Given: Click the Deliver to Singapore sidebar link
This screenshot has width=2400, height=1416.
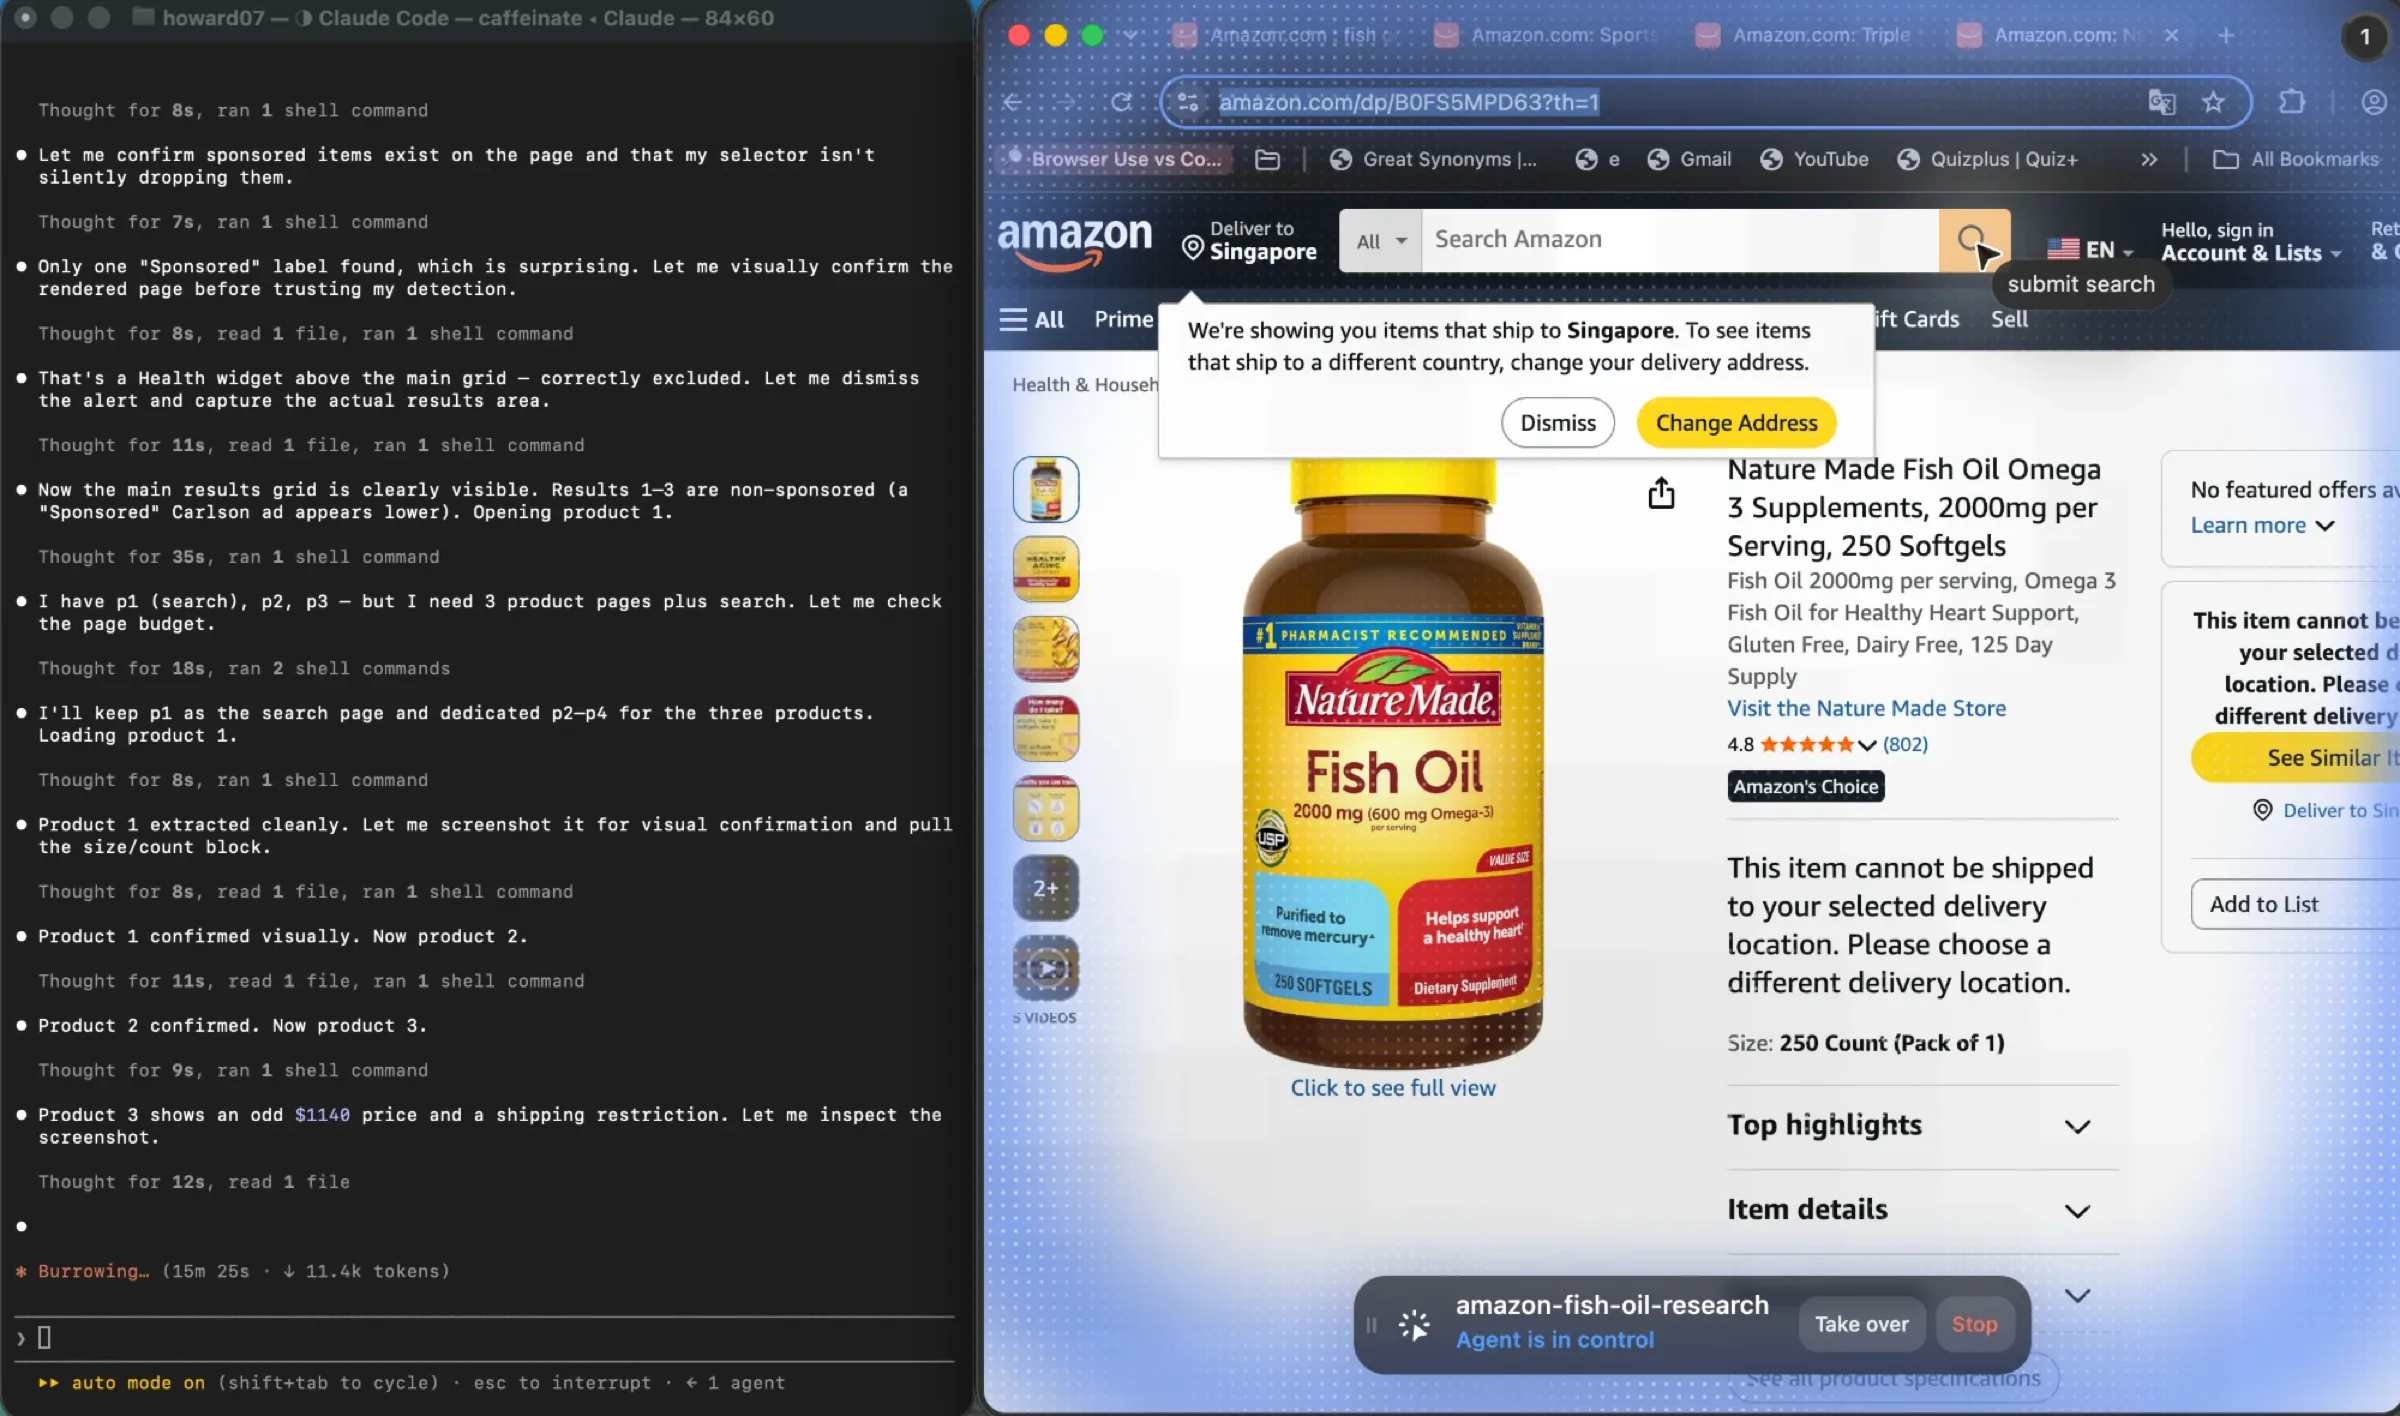Looking at the screenshot, I should click(x=2326, y=810).
